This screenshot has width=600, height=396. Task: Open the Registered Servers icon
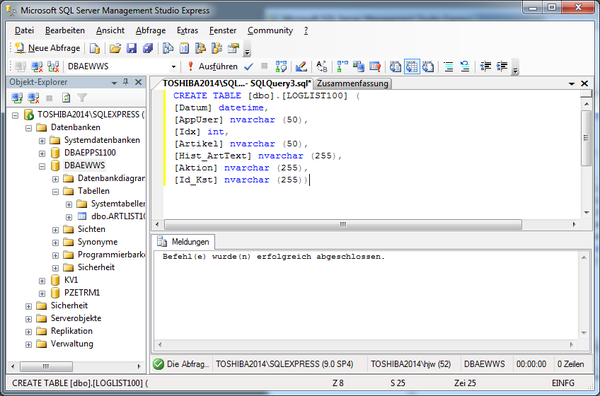(168, 48)
